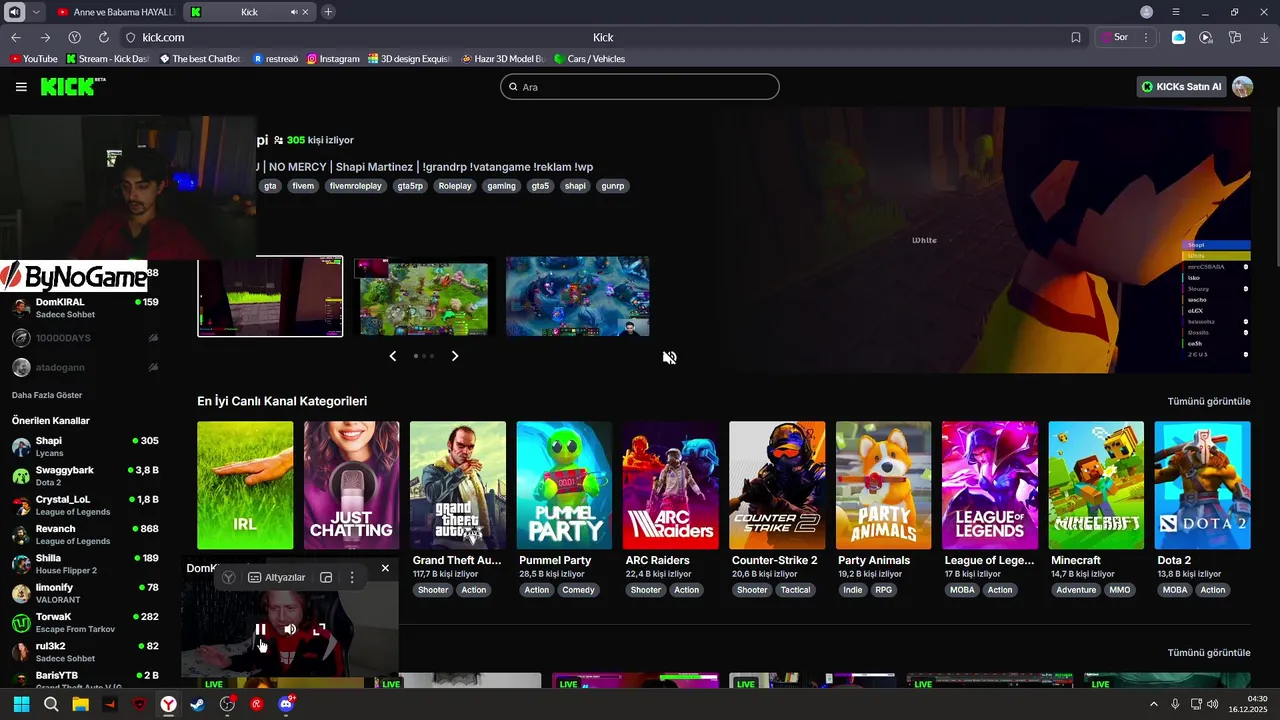Select the first featured stream thumbnail

tap(270, 297)
